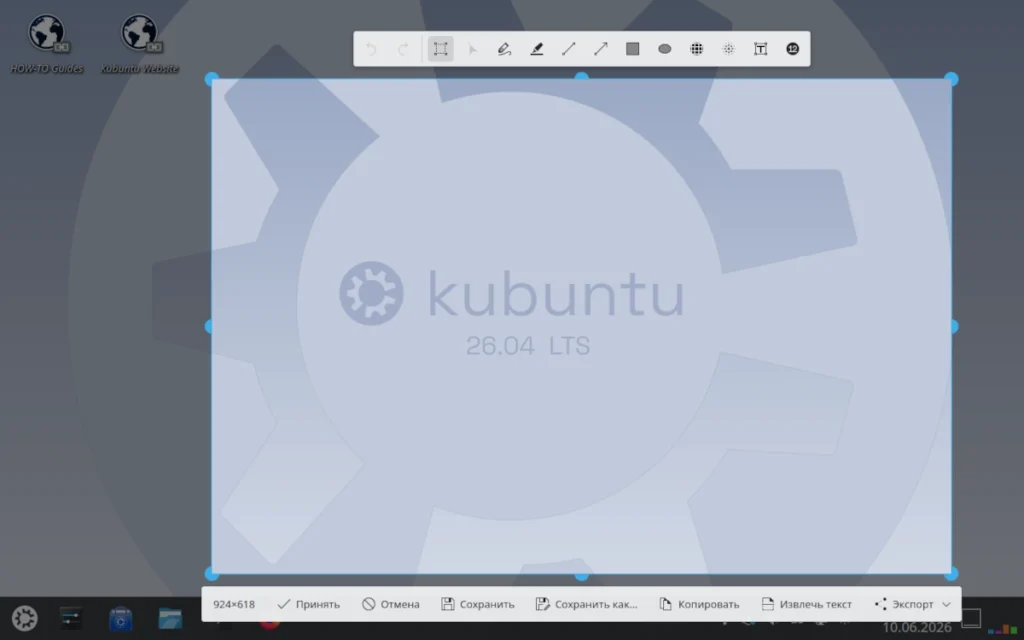This screenshot has height=640, width=1024.
Task: Open the Kubuntu application launcher
Action: coord(25,618)
